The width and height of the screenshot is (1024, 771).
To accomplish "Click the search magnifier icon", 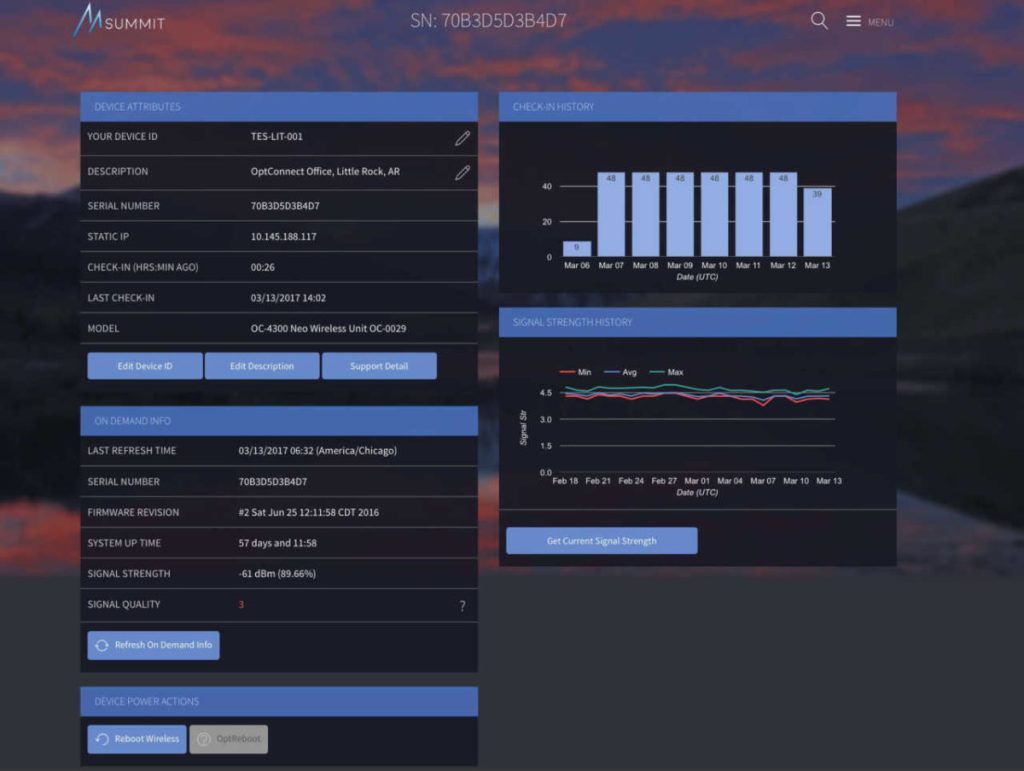I will pyautogui.click(x=819, y=21).
